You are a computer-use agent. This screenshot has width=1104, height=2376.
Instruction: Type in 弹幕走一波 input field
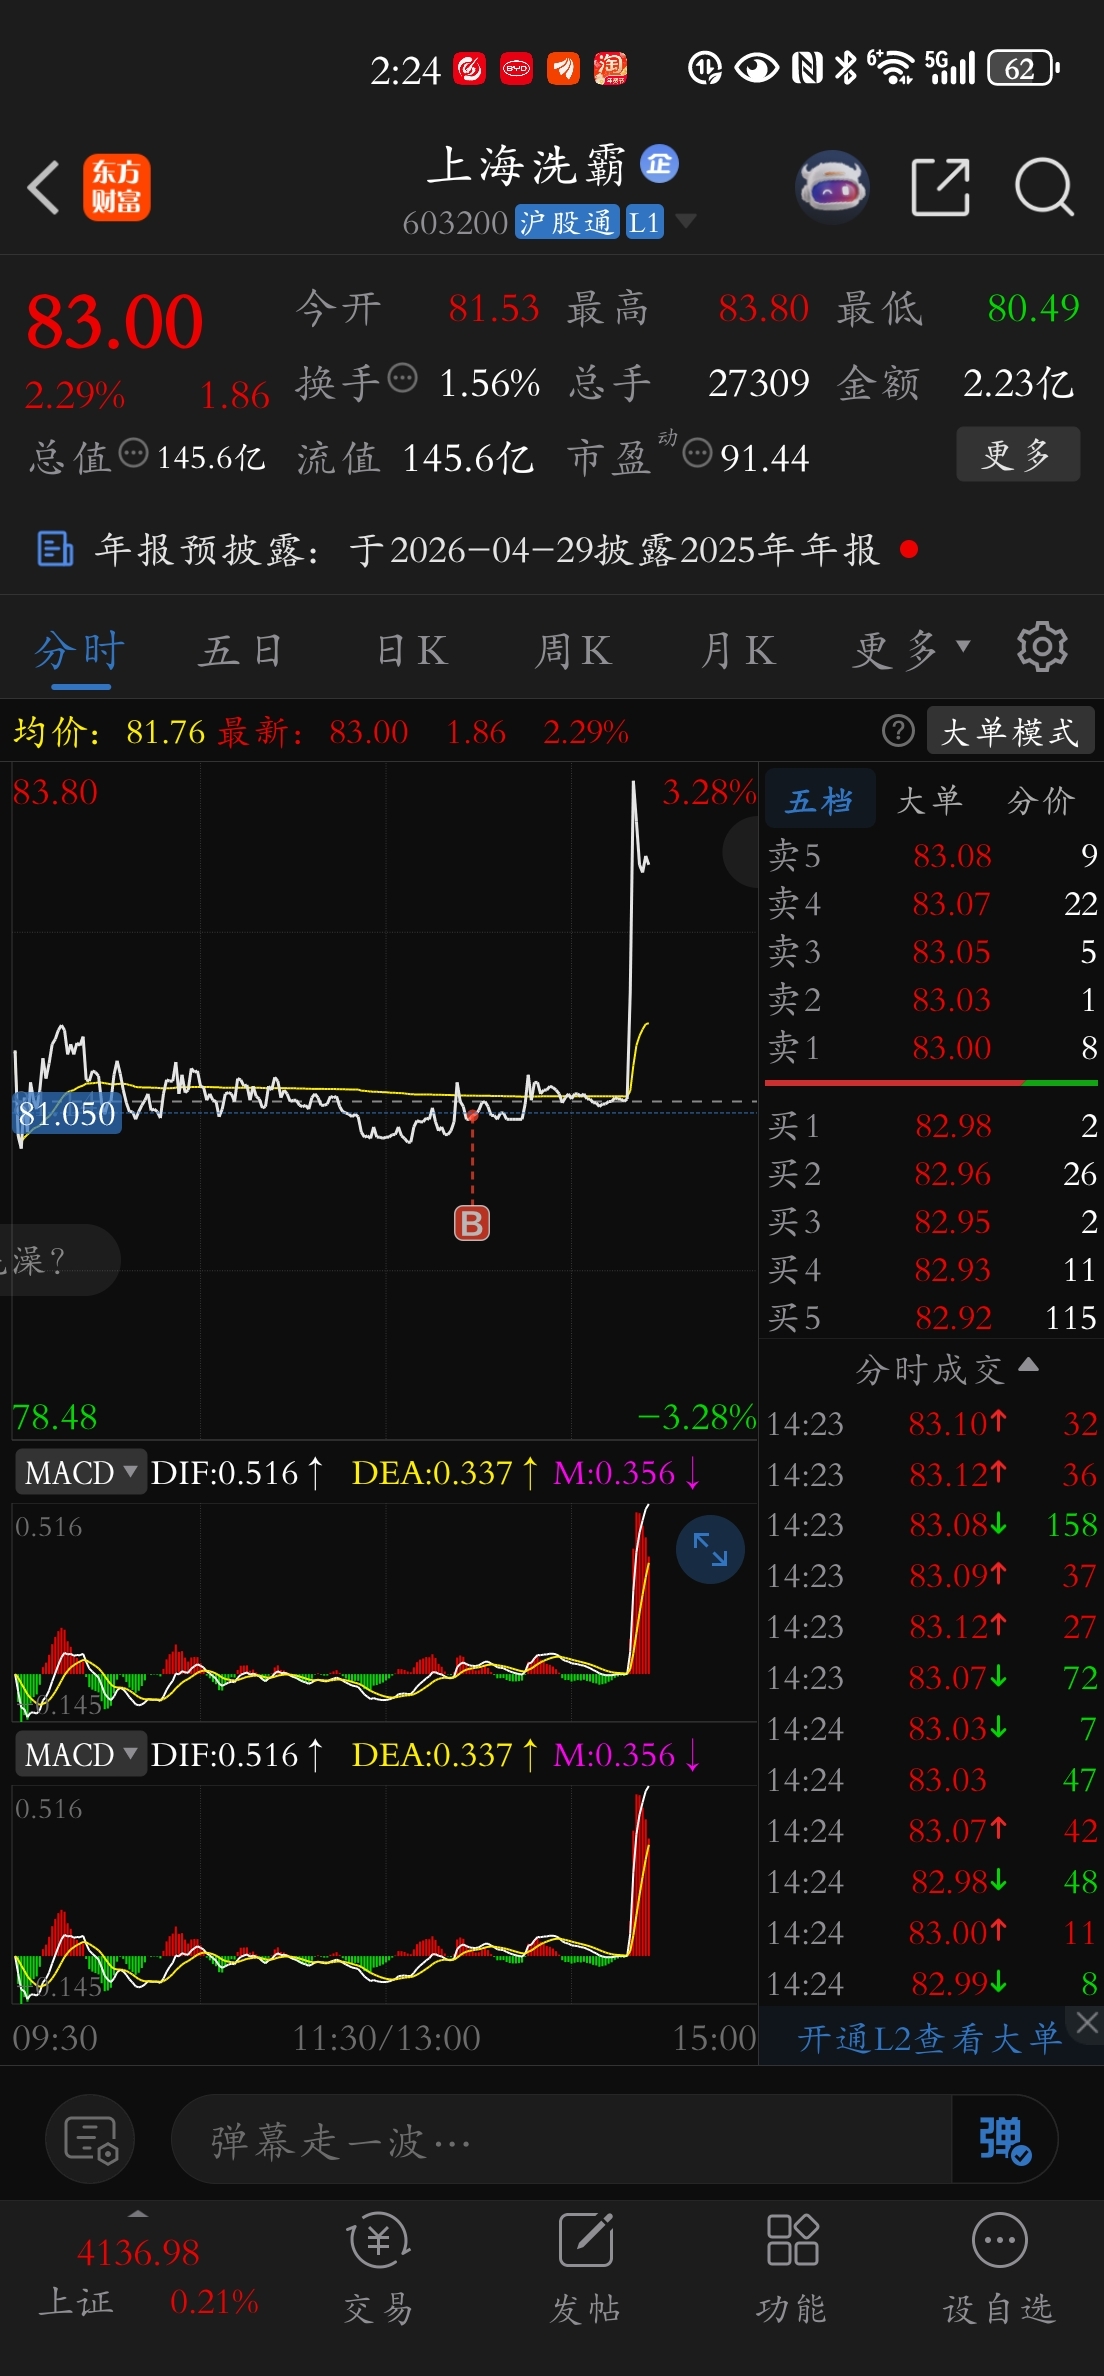point(562,2139)
